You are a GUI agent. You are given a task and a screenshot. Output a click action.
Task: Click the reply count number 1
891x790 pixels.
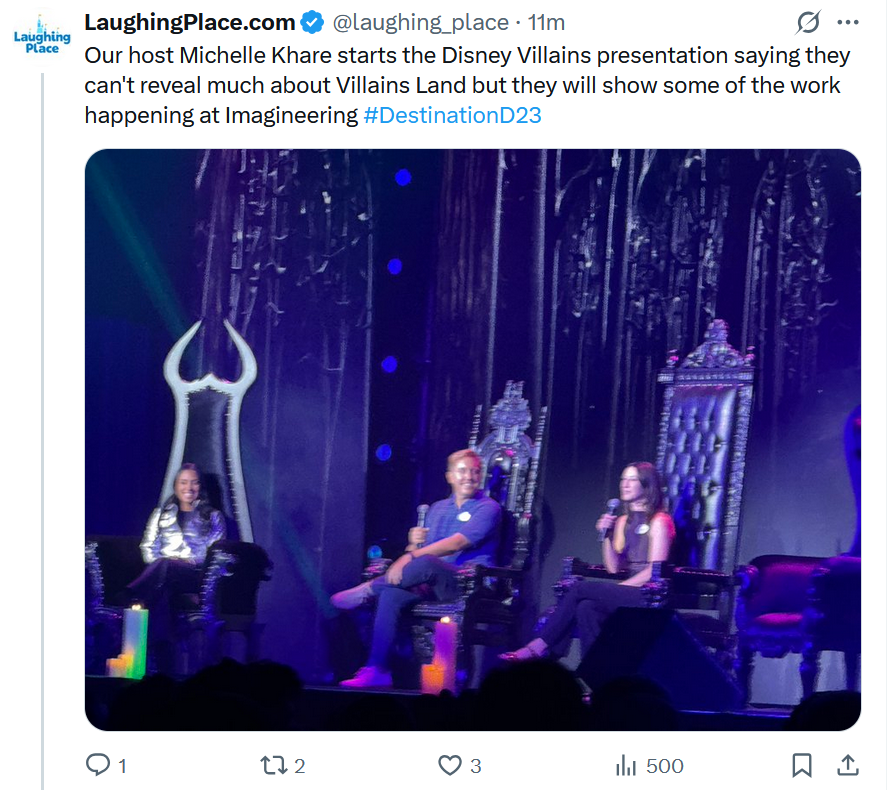[x=122, y=767]
